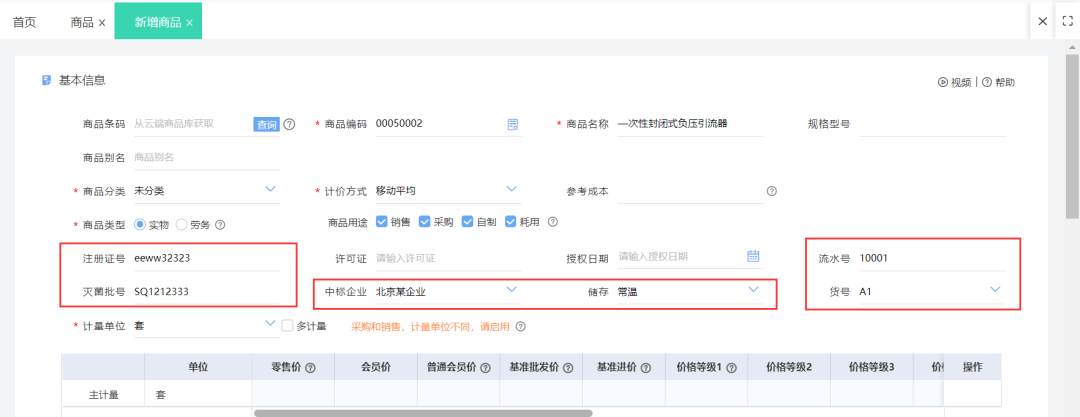
Task: Show help icon in 基准批发价 column header
Action: (x=569, y=368)
